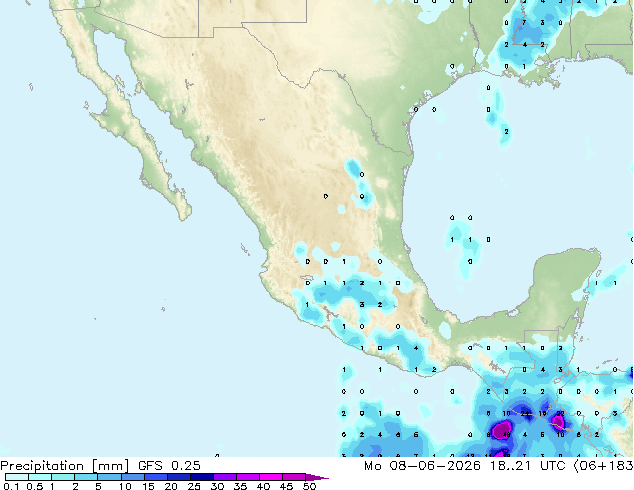The image size is (634, 490).
Task: Click the '35' legend scale label
Action: point(240,486)
